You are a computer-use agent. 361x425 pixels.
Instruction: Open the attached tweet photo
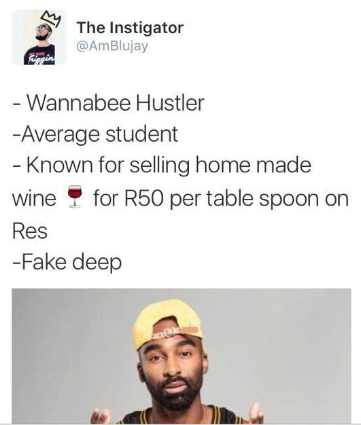pyautogui.click(x=181, y=356)
